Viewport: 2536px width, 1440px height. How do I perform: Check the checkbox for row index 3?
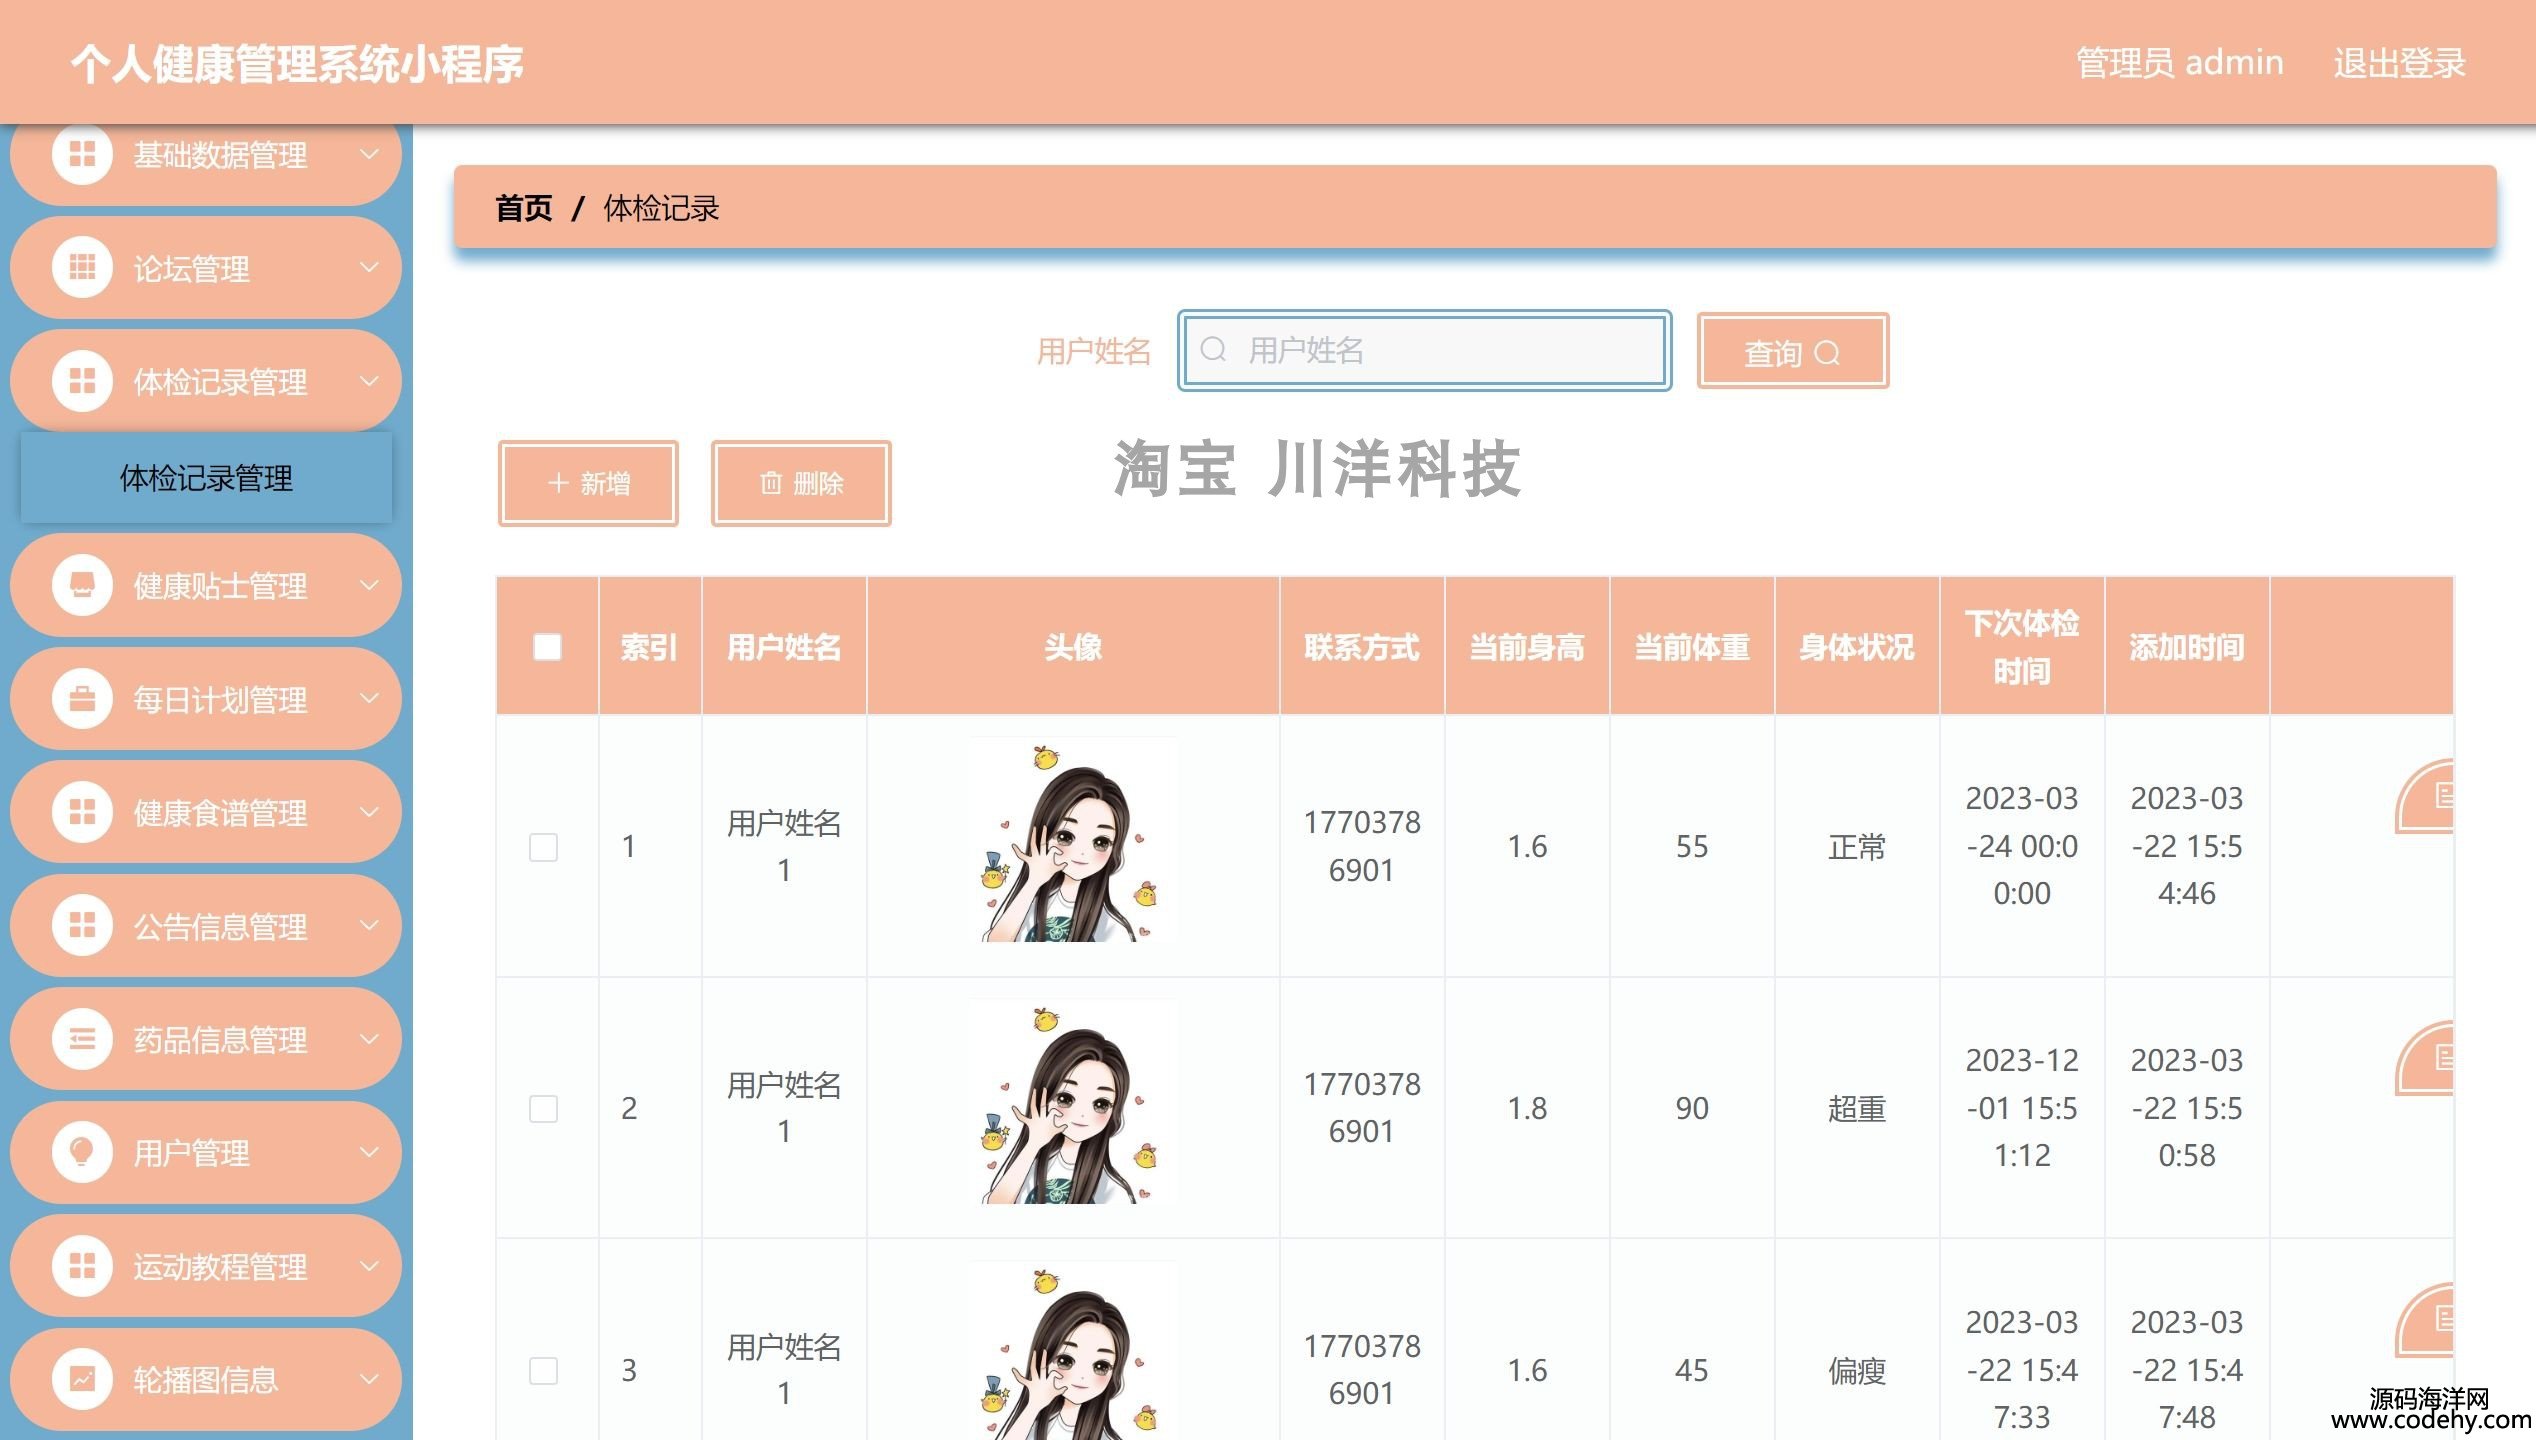[x=543, y=1370]
